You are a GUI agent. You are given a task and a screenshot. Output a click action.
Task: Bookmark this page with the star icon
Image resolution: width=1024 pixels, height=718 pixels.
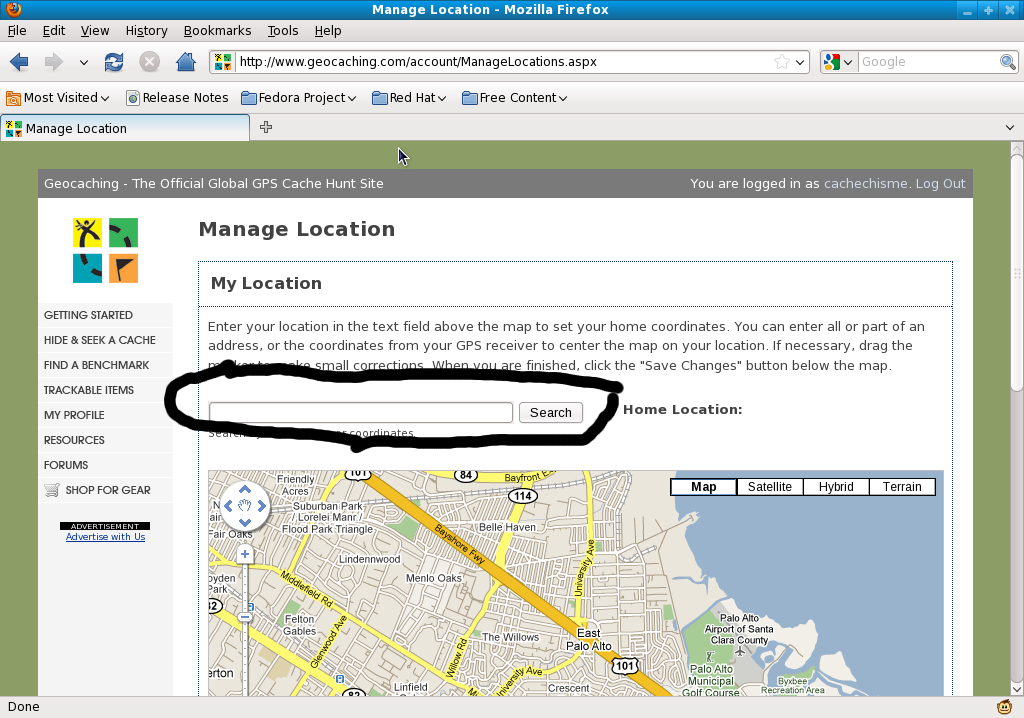(781, 62)
